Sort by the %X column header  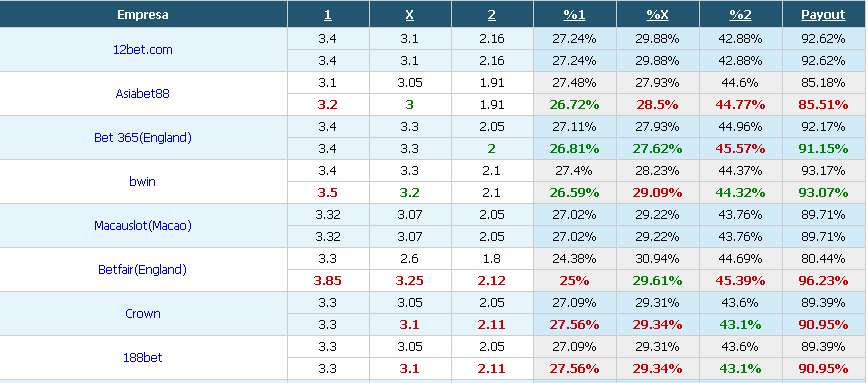(658, 15)
